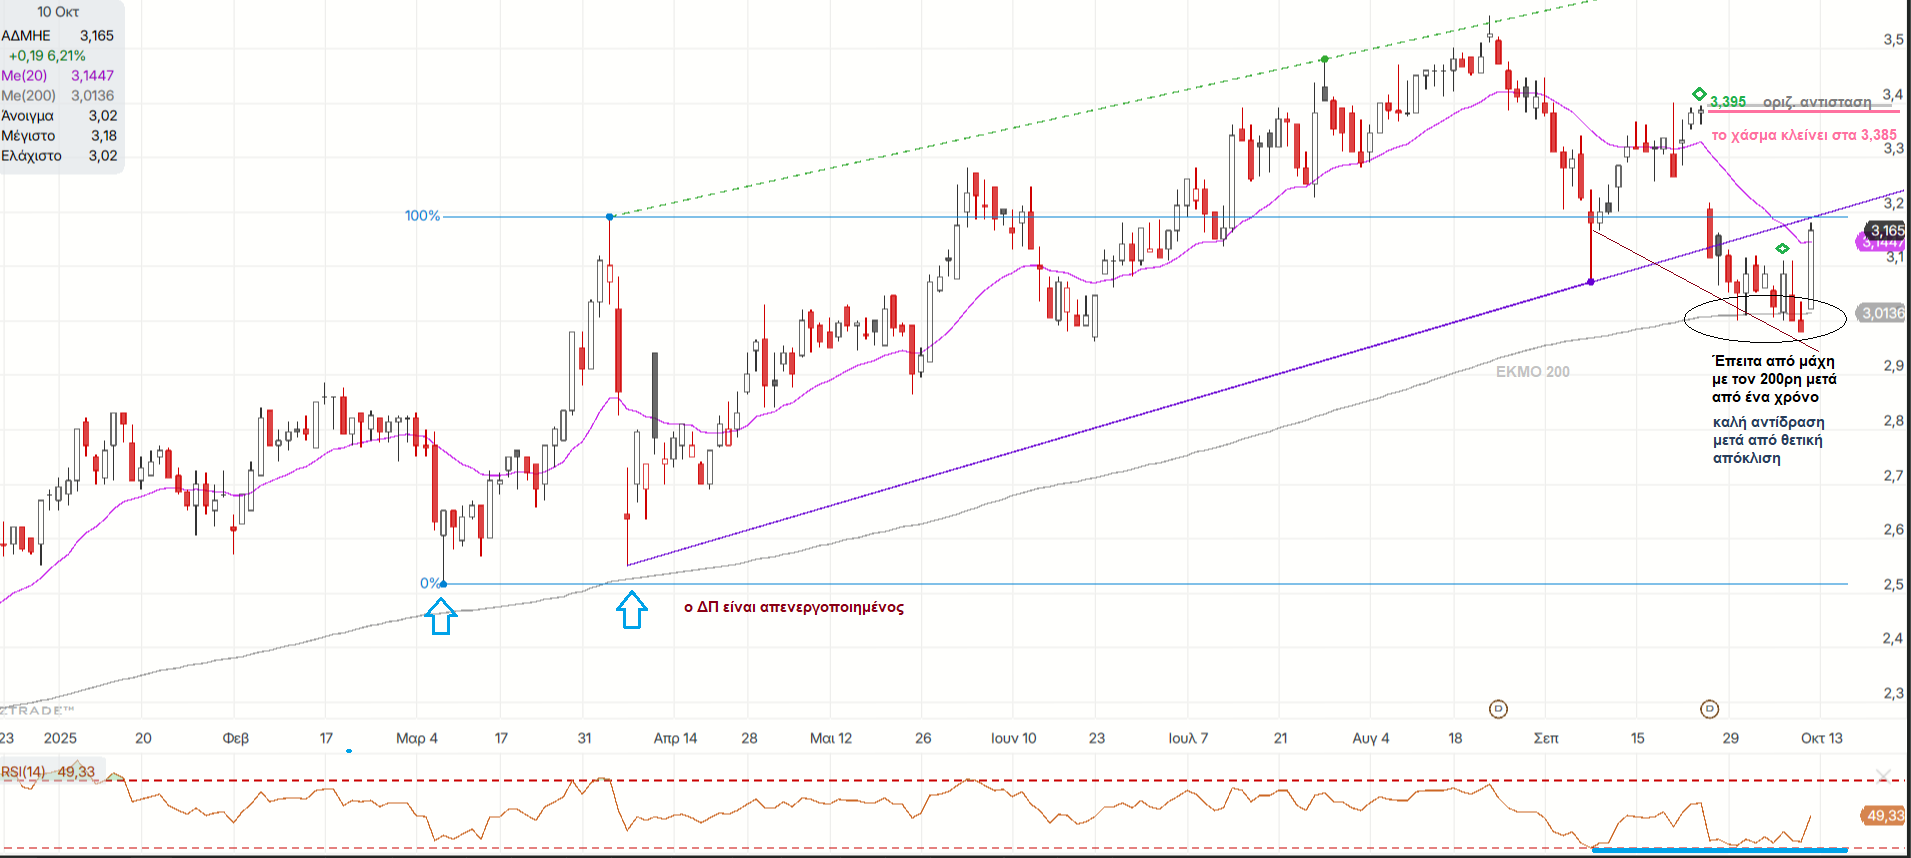Click the 100% Fibonacci level label

coord(422,216)
